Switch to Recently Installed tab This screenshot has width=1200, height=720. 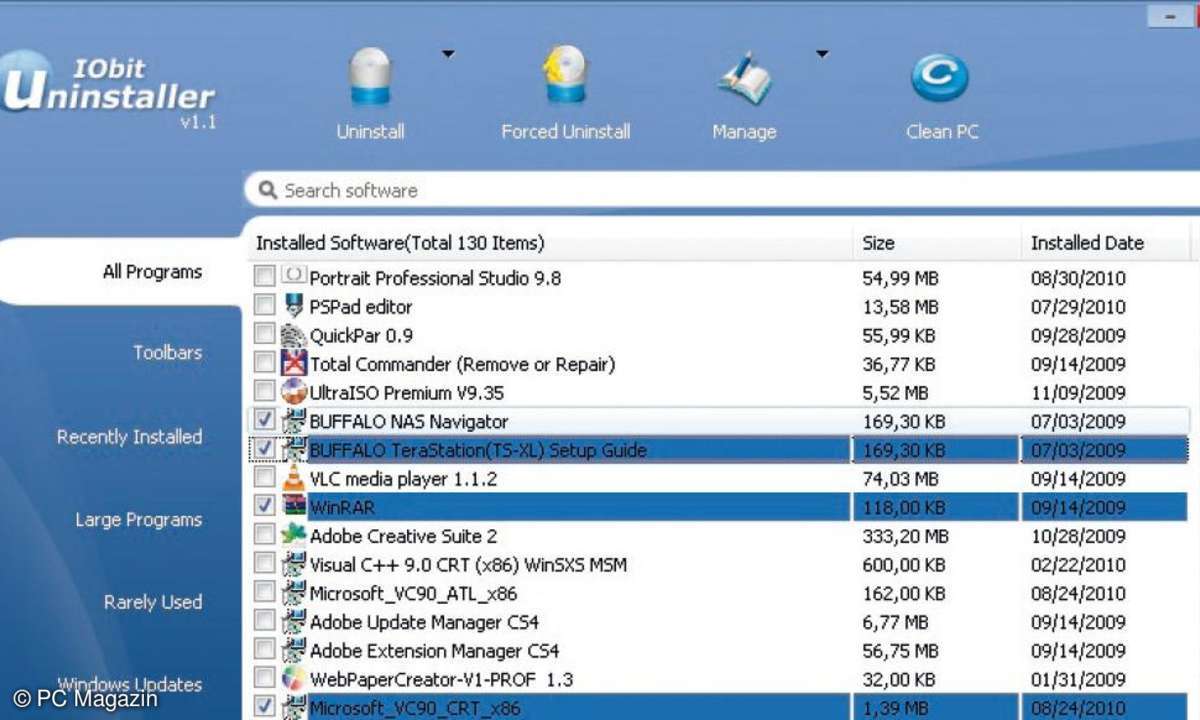[x=129, y=437]
